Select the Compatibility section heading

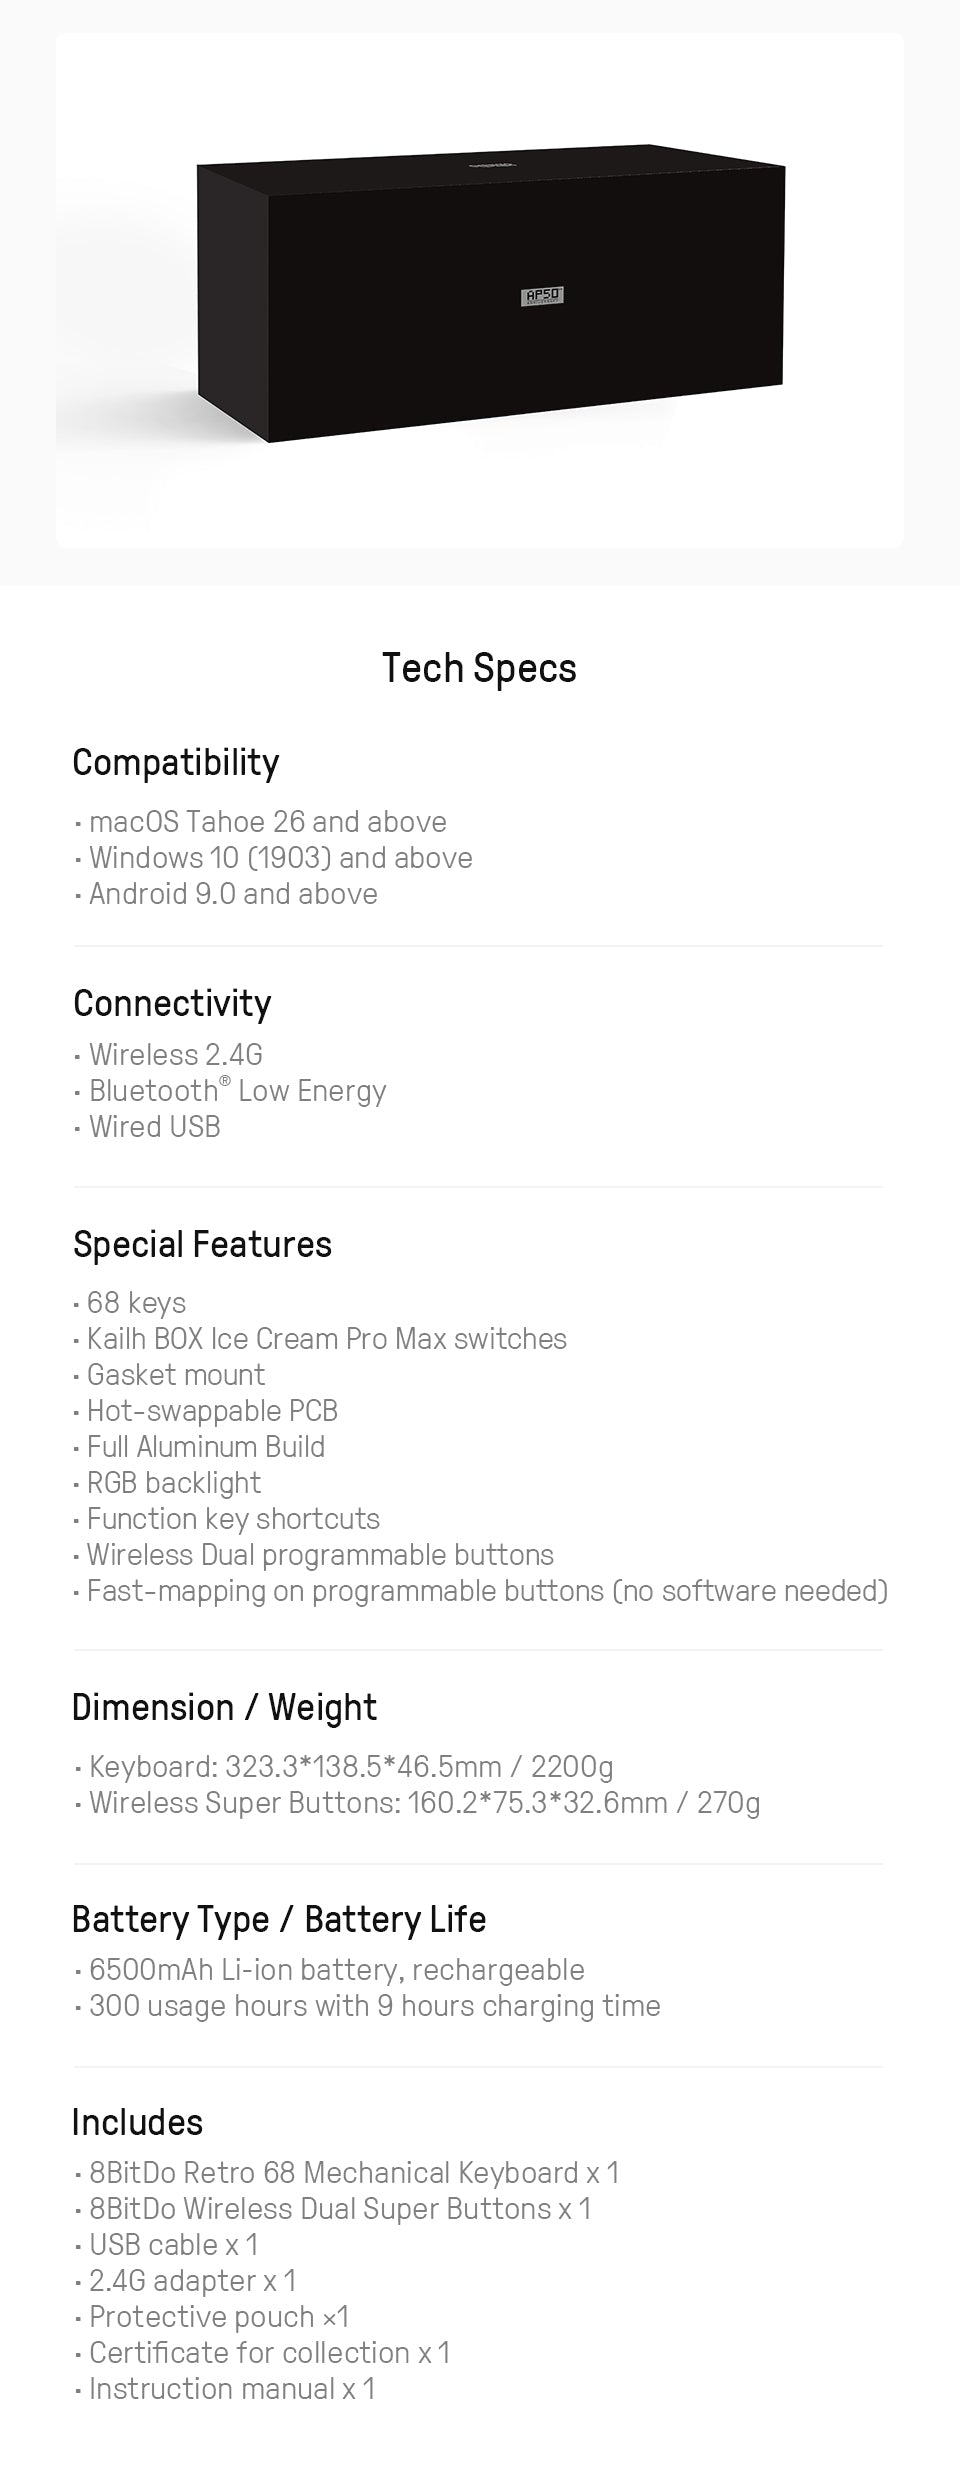176,762
